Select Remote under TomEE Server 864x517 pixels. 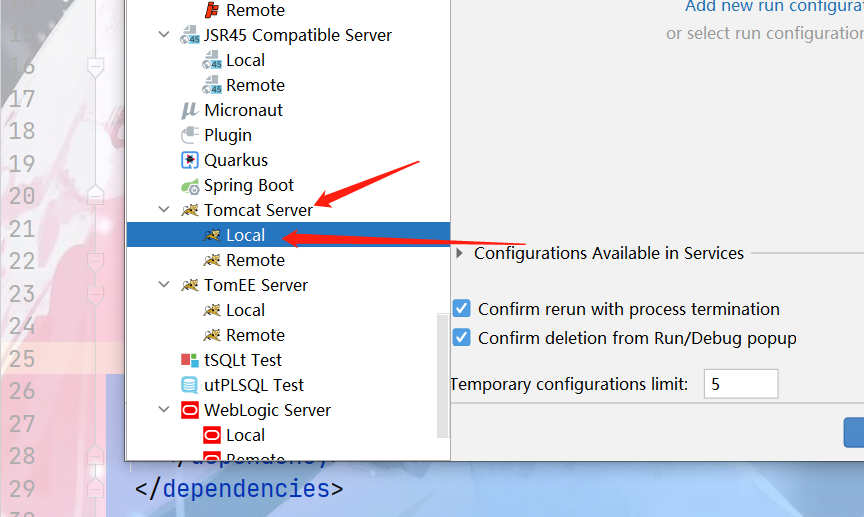point(255,335)
